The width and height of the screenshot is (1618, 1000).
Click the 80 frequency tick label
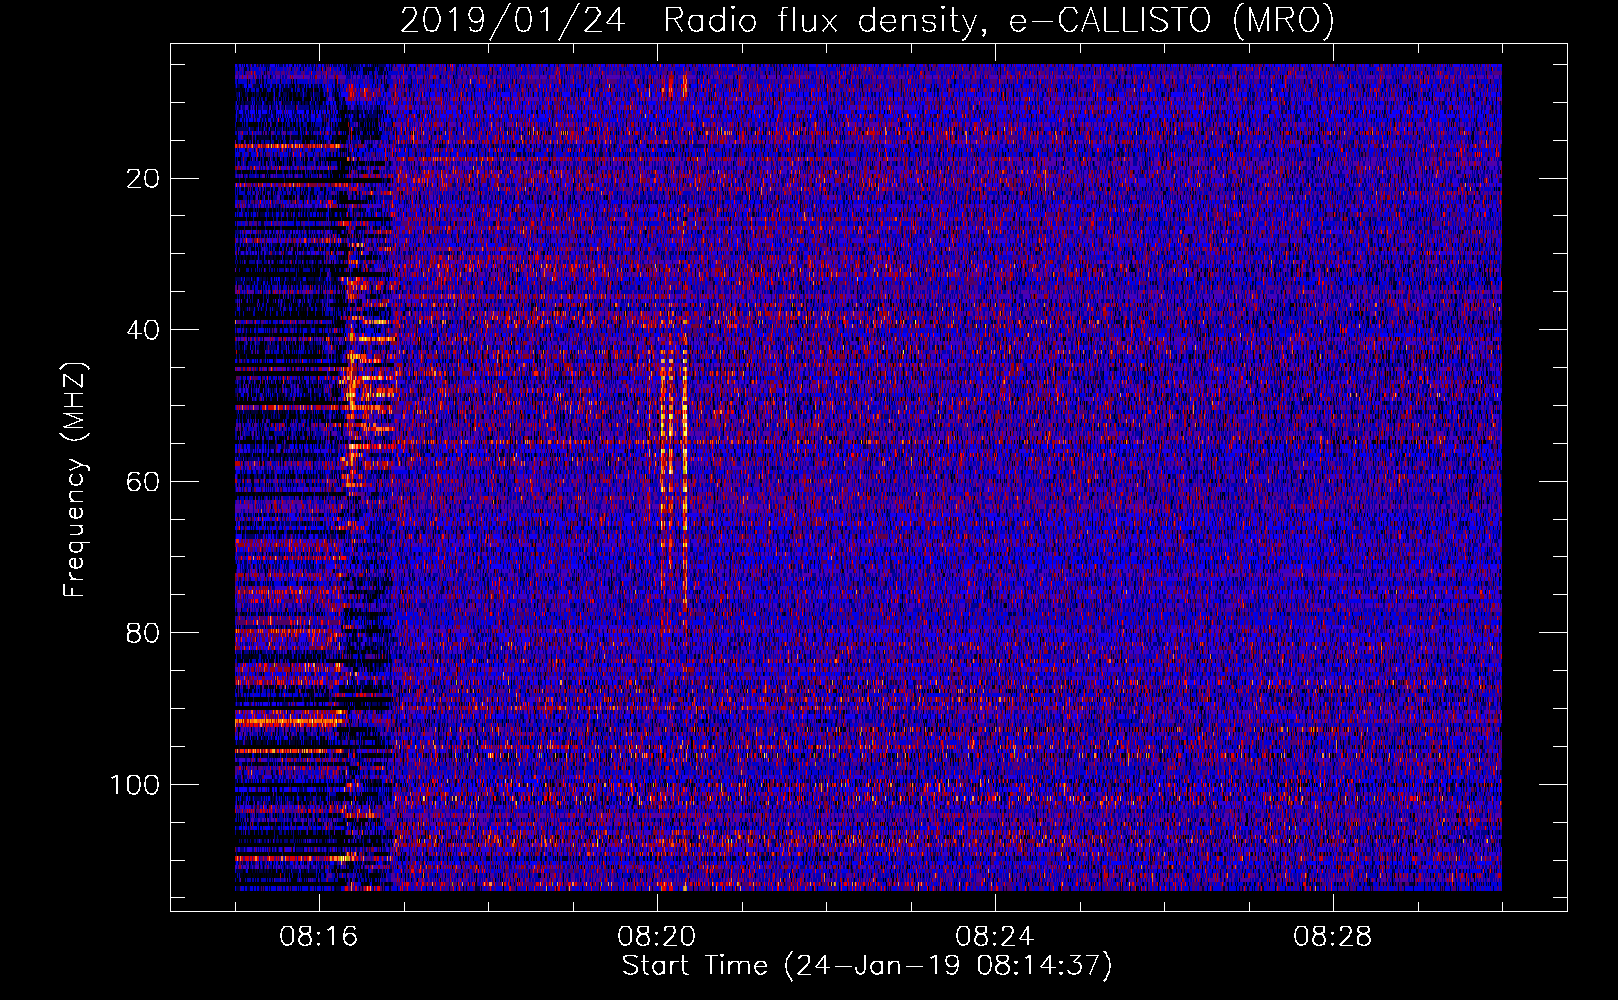pyautogui.click(x=144, y=633)
